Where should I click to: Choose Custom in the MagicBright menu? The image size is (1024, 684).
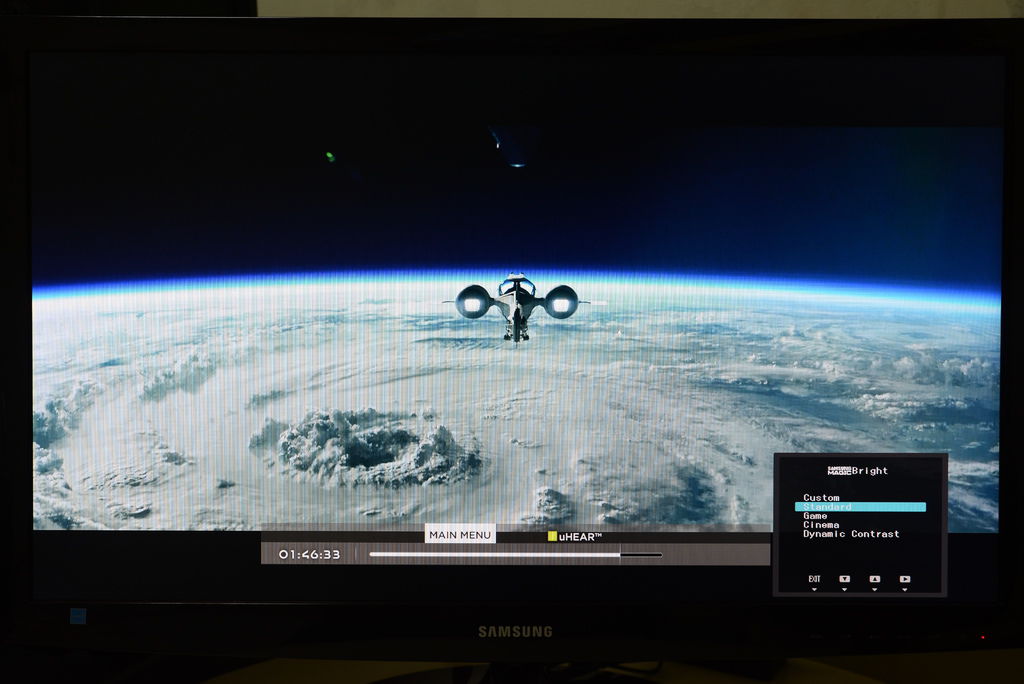[821, 497]
